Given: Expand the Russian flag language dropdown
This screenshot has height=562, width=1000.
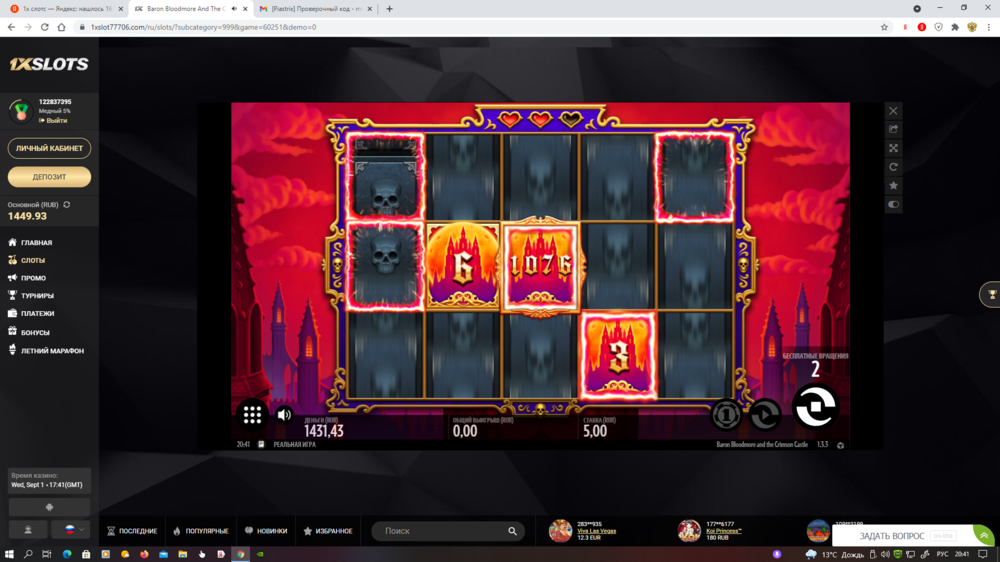Looking at the screenshot, I should [x=73, y=529].
